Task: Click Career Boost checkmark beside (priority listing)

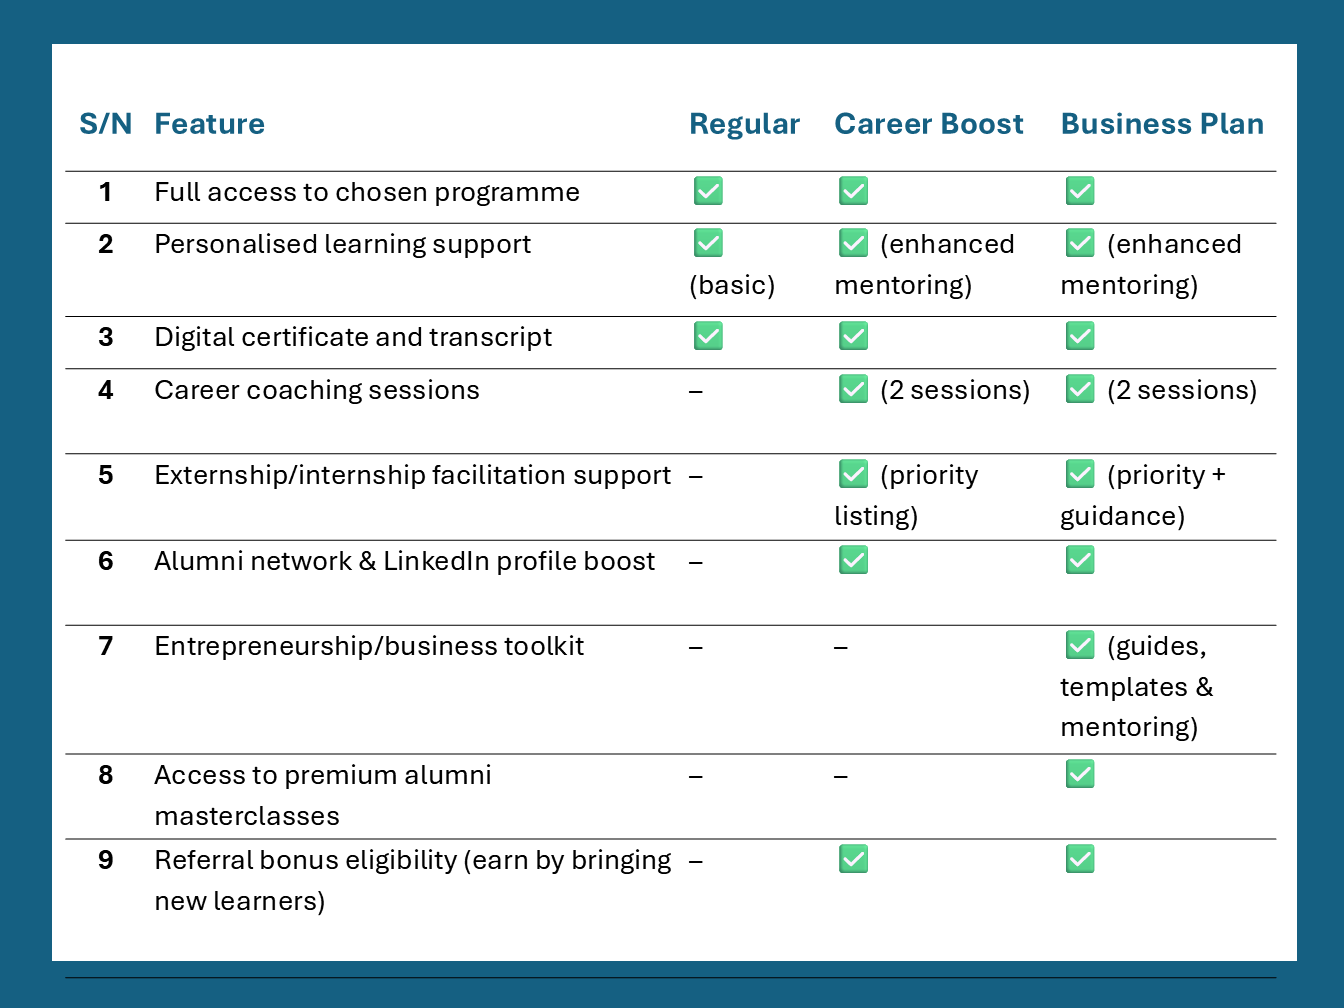Action: [853, 474]
